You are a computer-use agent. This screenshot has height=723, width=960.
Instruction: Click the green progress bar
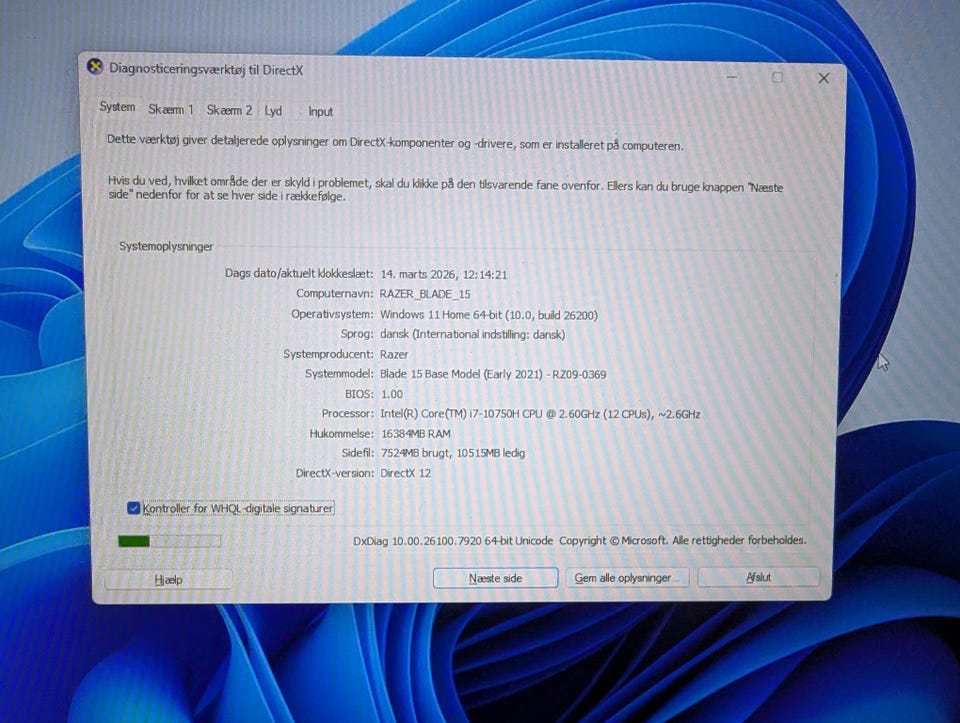[169, 541]
